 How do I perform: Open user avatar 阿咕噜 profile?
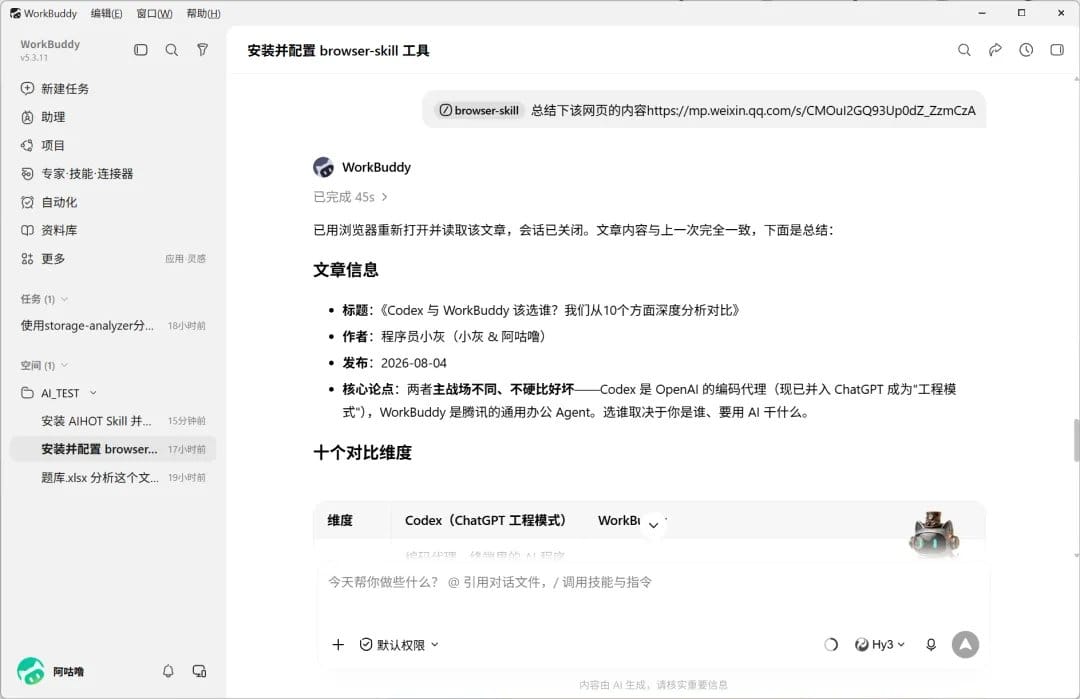tap(30, 671)
